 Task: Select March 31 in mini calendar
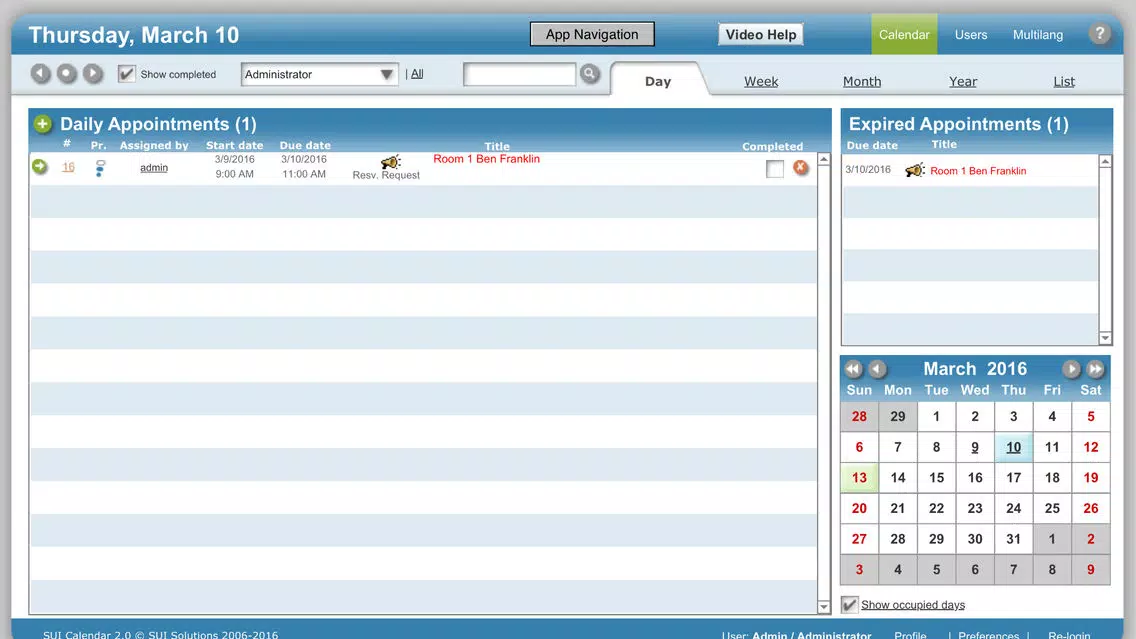(x=1013, y=538)
